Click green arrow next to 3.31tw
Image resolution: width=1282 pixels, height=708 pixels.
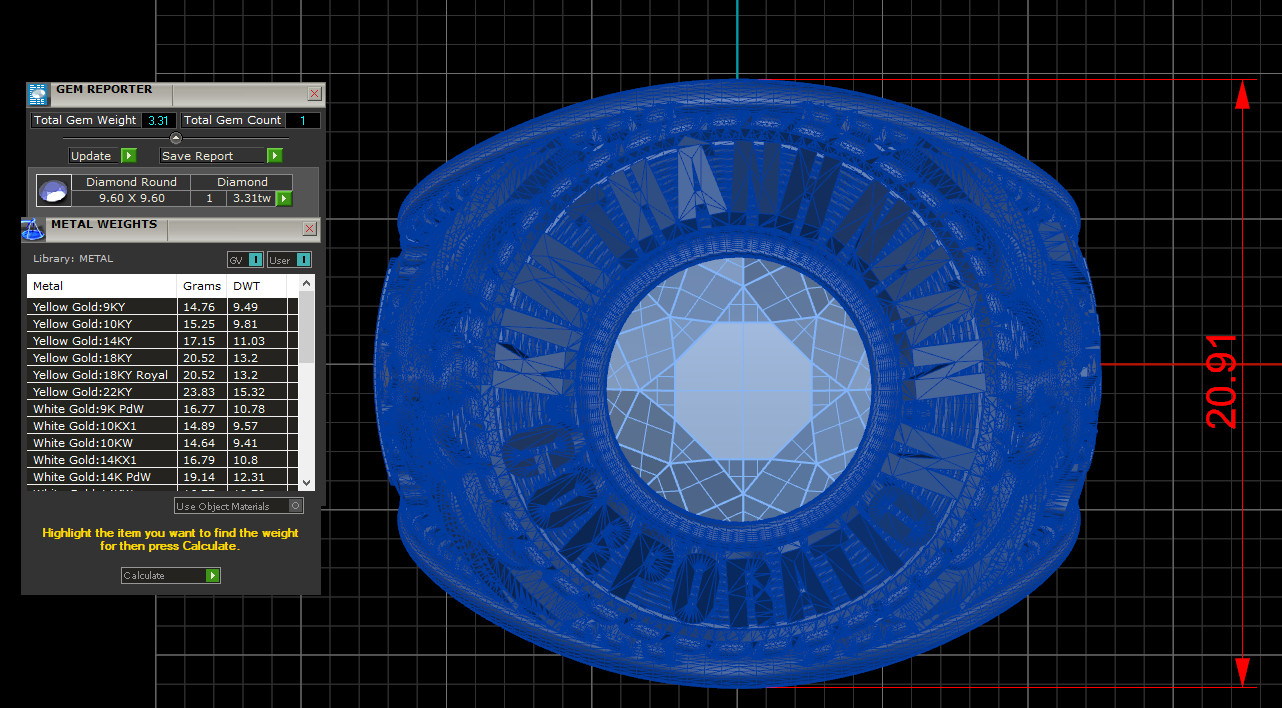click(284, 199)
